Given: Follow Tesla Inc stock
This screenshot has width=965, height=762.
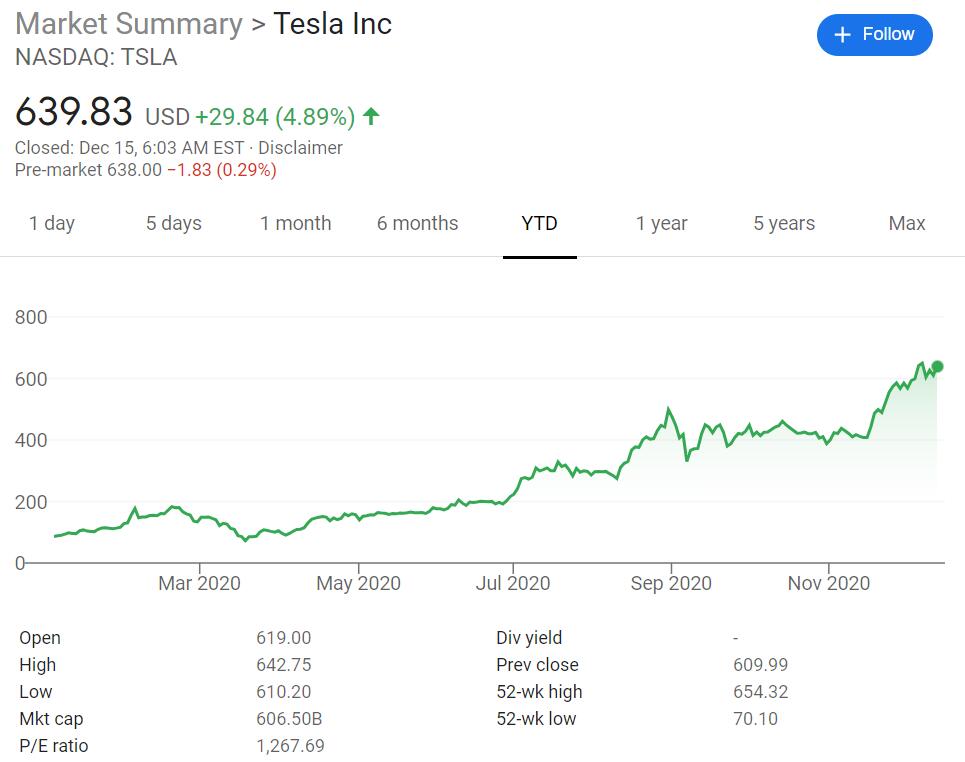Looking at the screenshot, I should 874,35.
